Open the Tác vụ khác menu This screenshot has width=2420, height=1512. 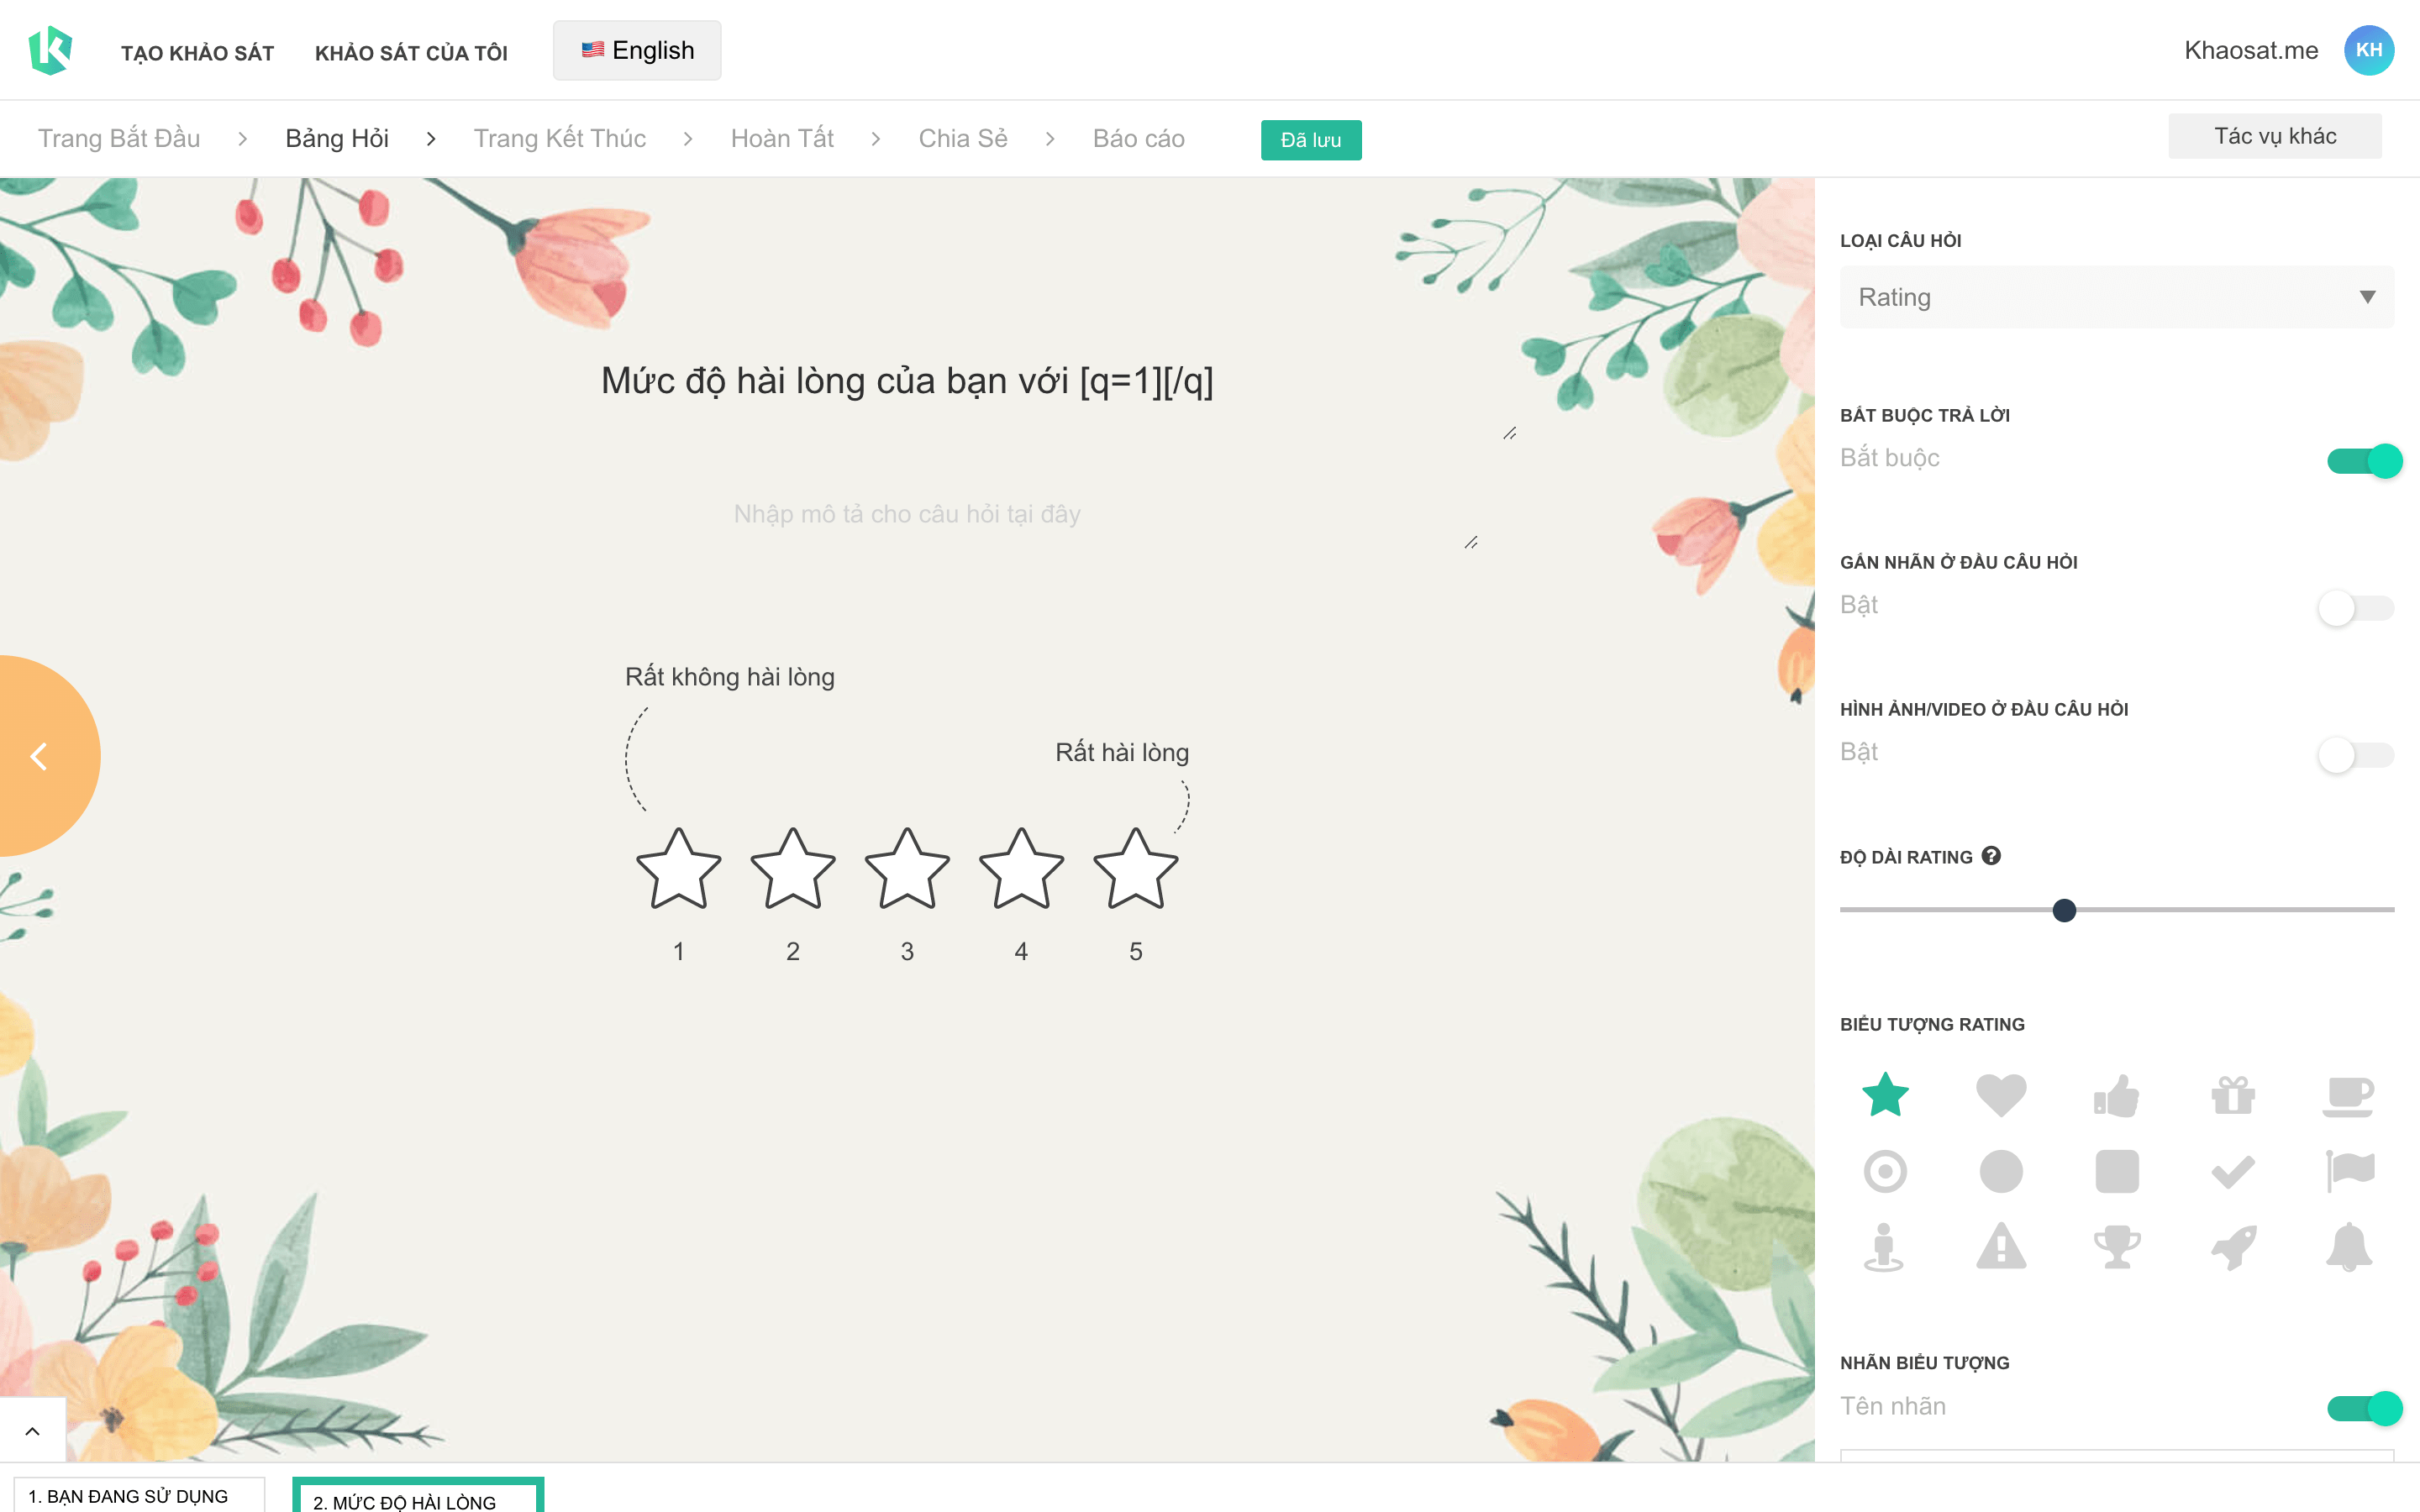click(x=2275, y=136)
